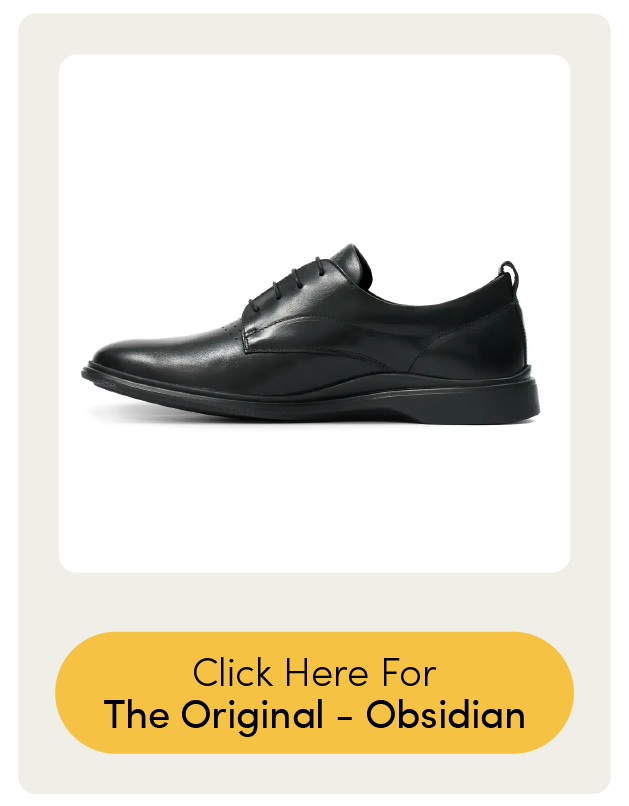Click the yellow Click Here For button

click(314, 692)
